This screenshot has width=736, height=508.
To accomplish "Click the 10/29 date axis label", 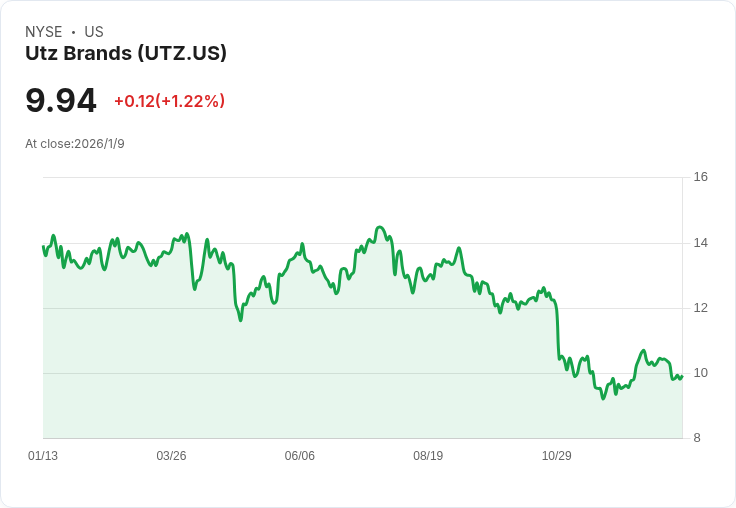I will 557,455.
